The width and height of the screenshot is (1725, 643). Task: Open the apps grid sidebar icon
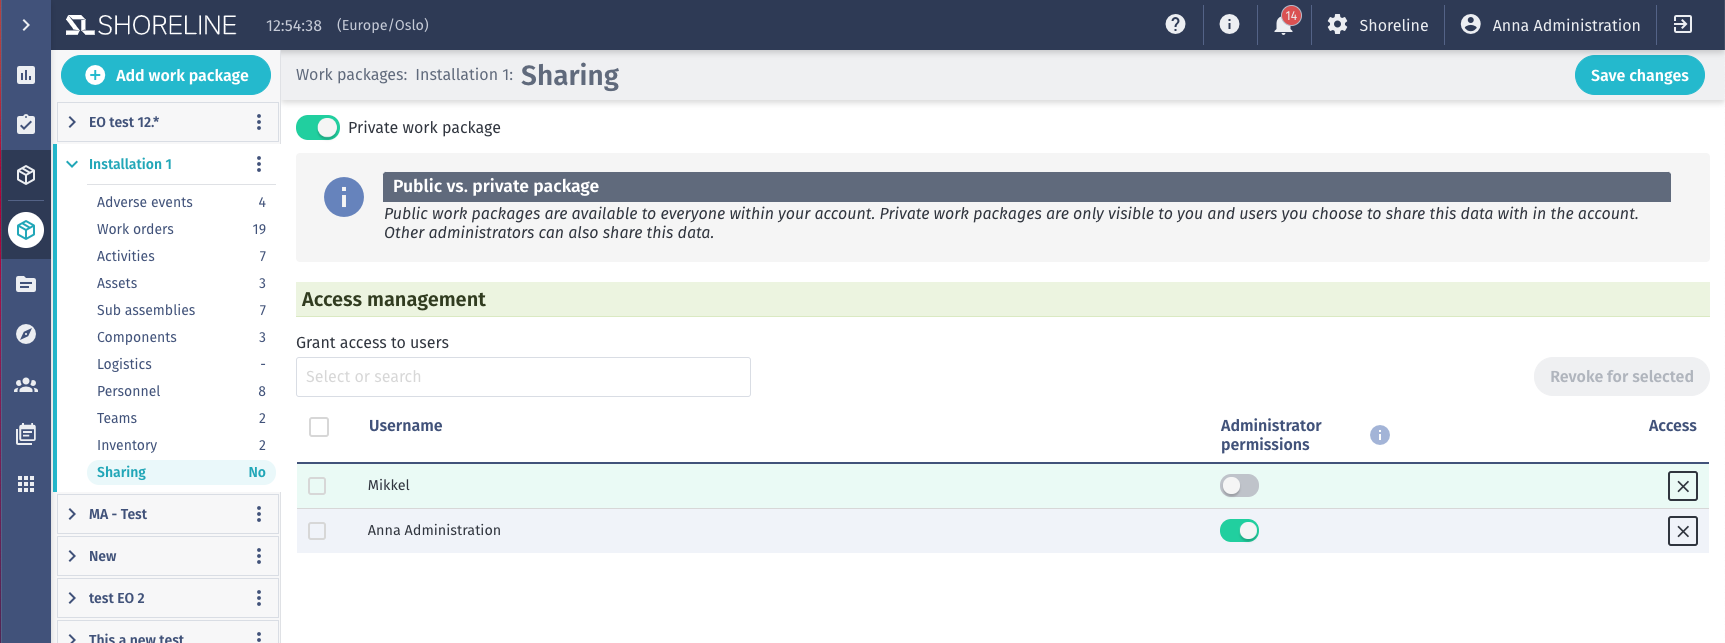[26, 484]
